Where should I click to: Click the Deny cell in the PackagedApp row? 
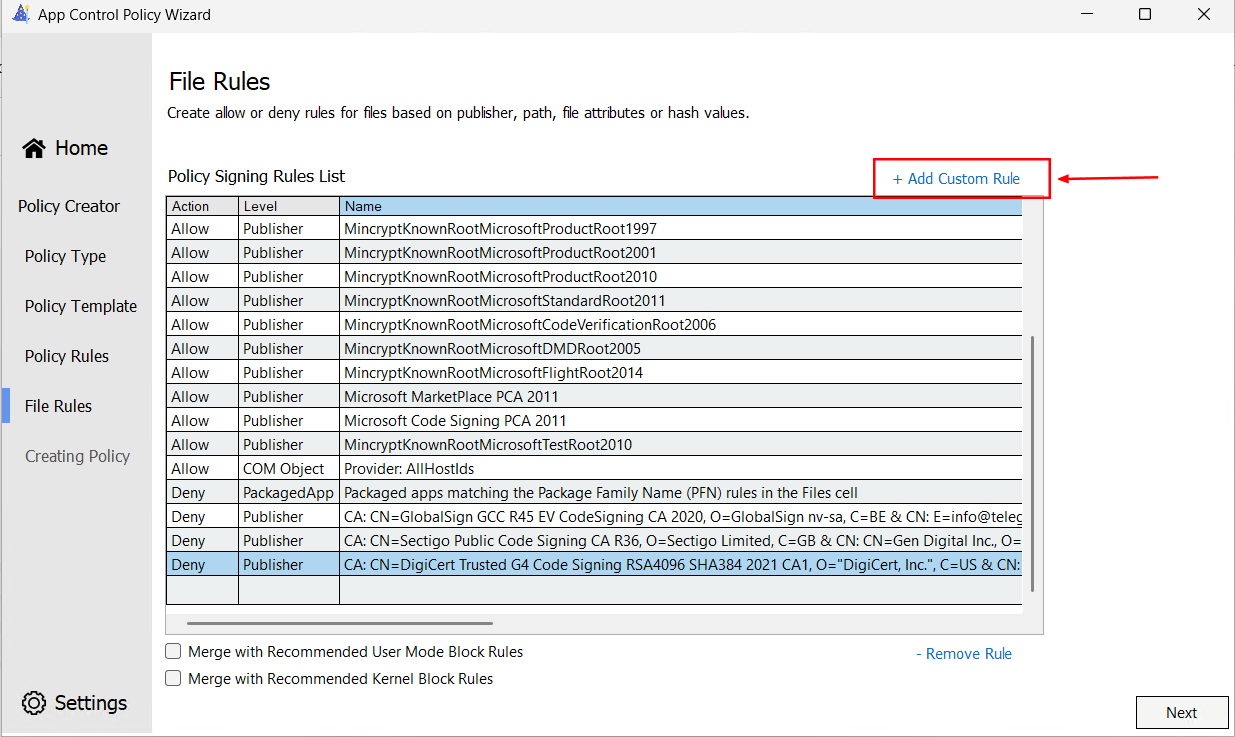tap(202, 493)
